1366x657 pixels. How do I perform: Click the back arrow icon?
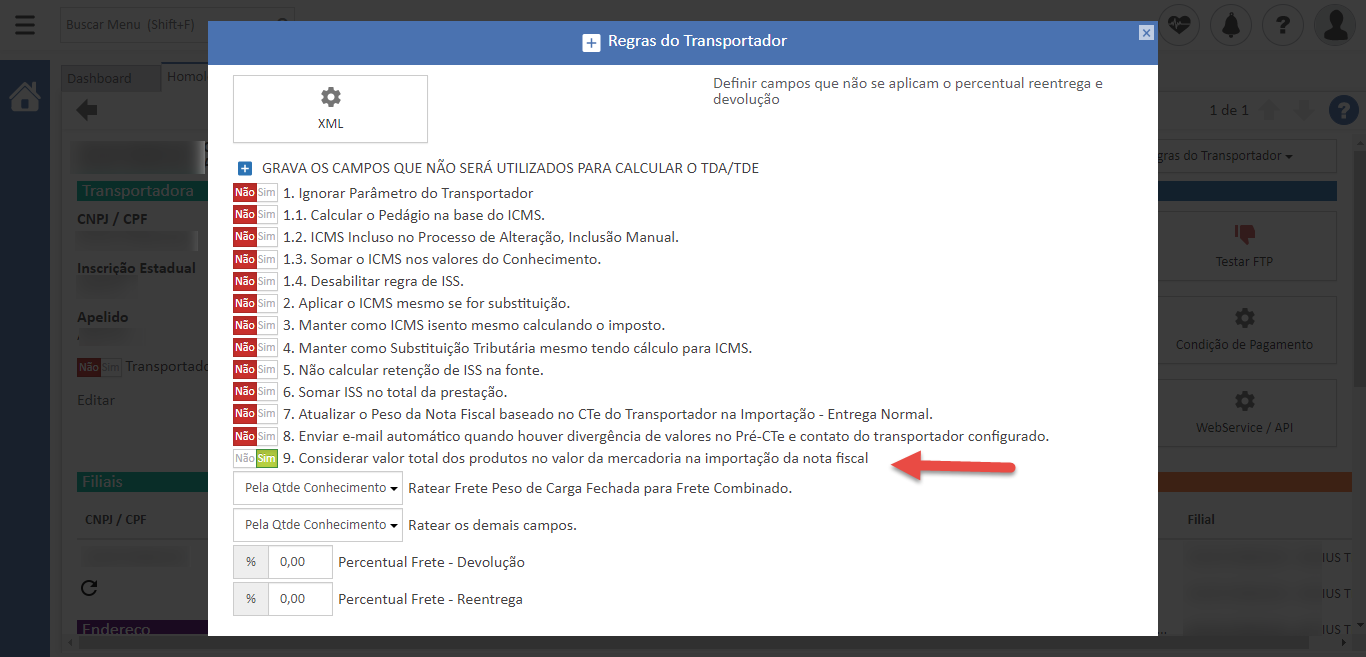click(x=88, y=110)
